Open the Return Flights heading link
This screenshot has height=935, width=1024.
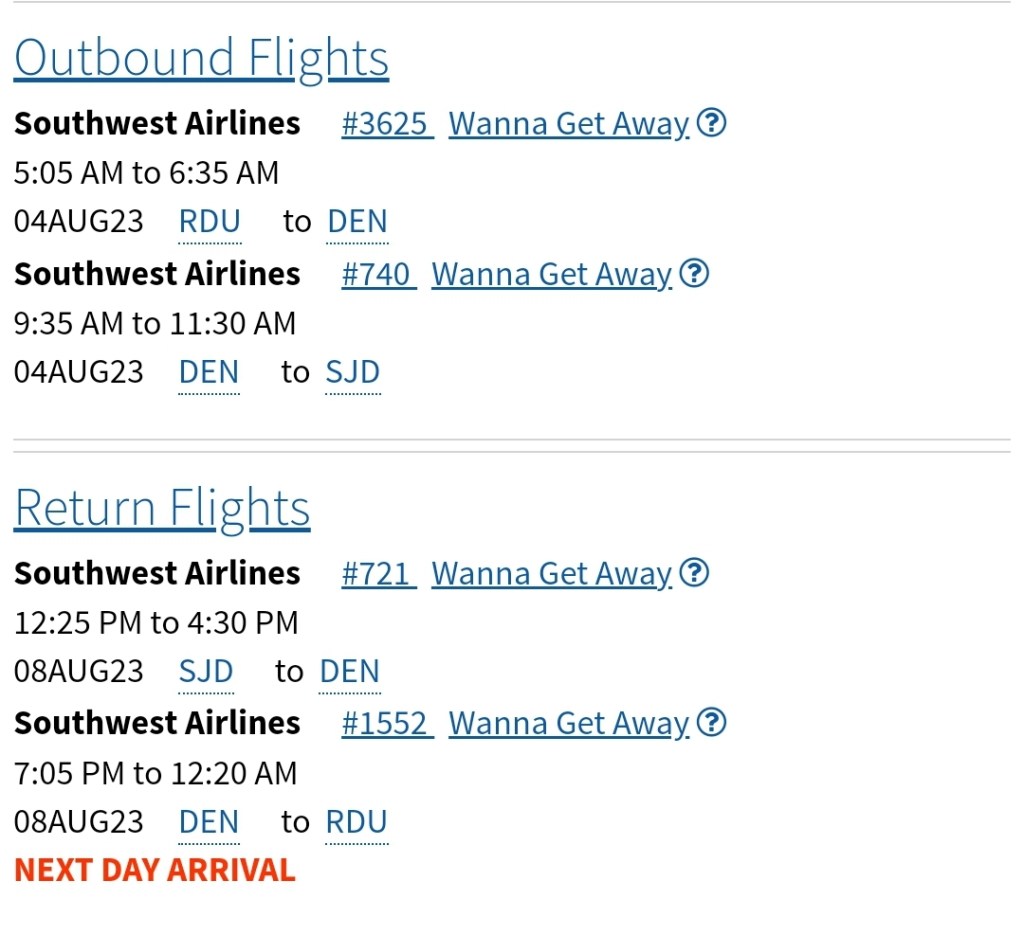(x=162, y=508)
